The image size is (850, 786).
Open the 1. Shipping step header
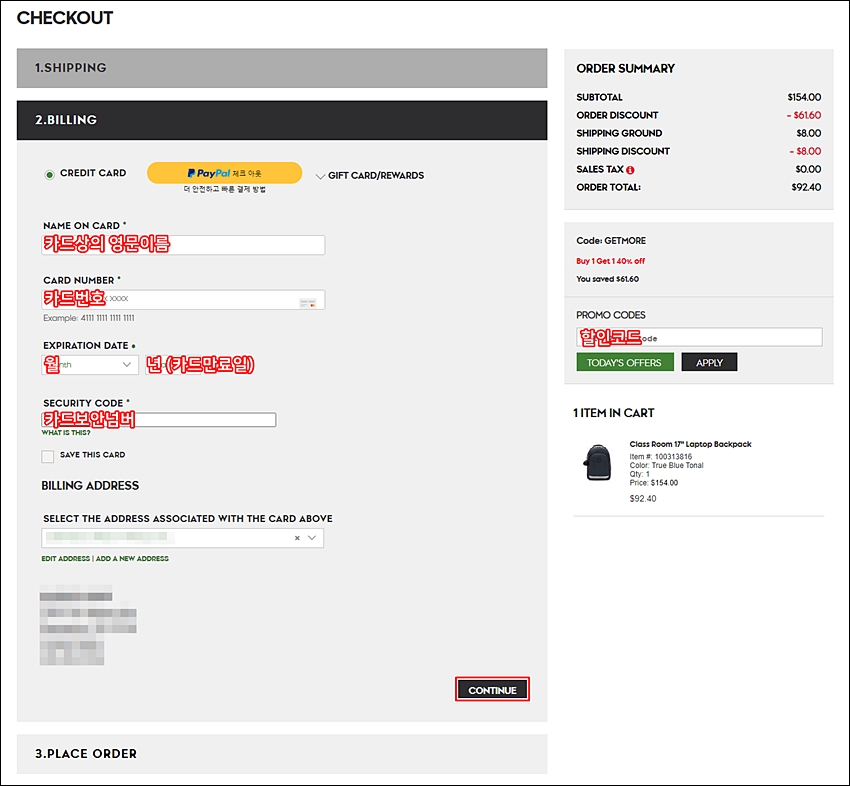(x=282, y=68)
